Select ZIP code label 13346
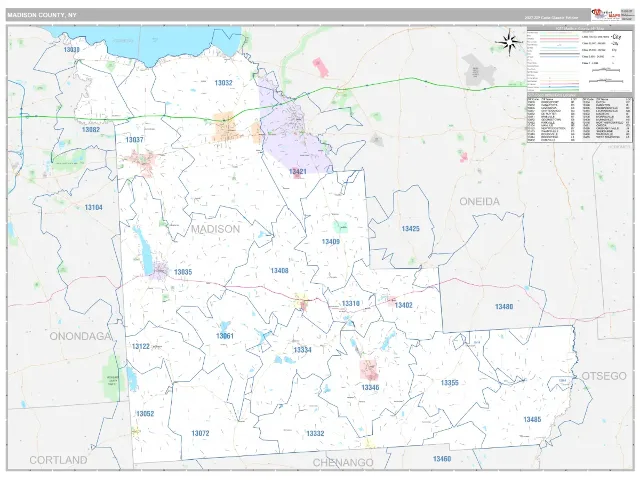Image resolution: width=640 pixels, height=480 pixels. tap(370, 387)
